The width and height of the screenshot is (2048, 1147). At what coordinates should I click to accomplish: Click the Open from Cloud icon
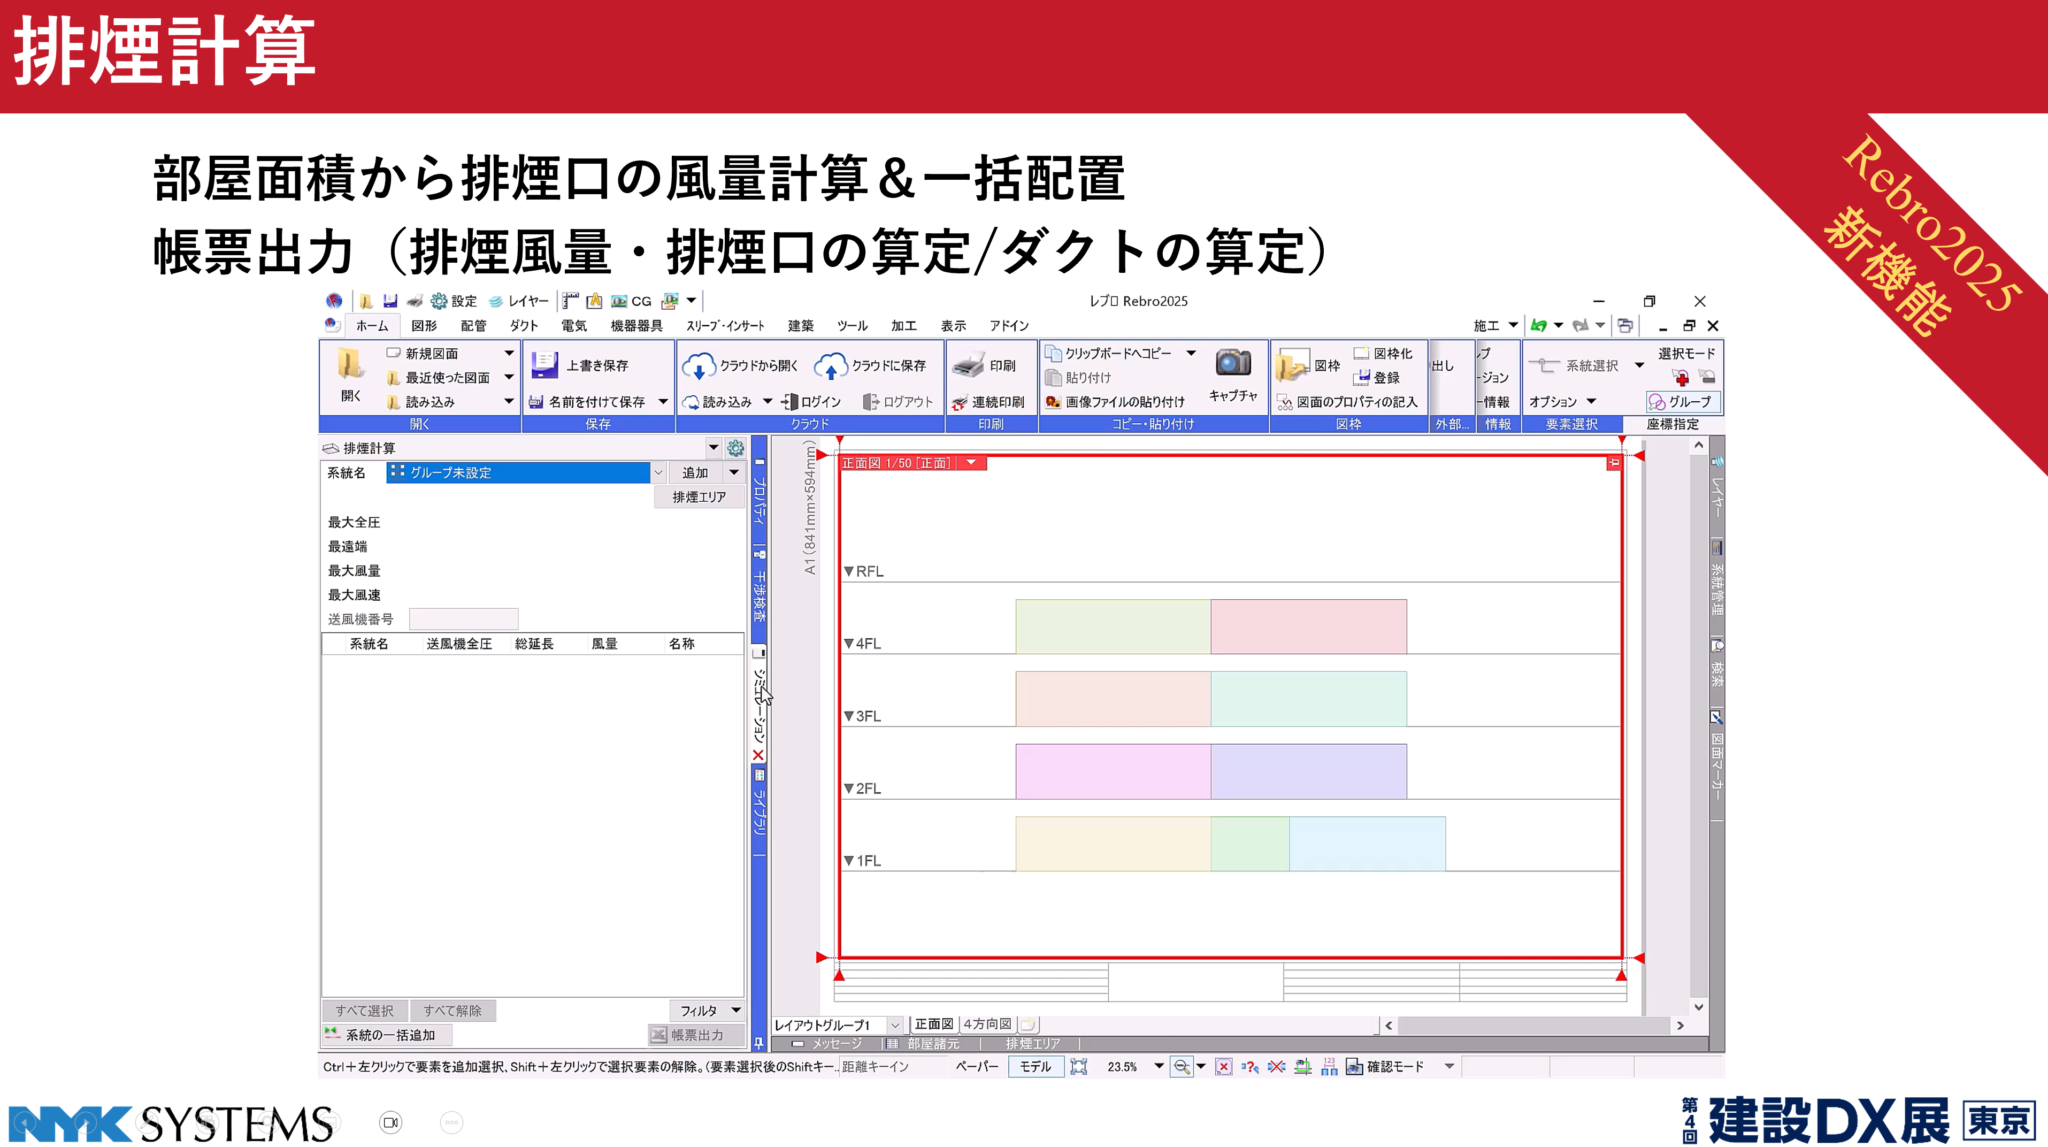click(x=698, y=367)
